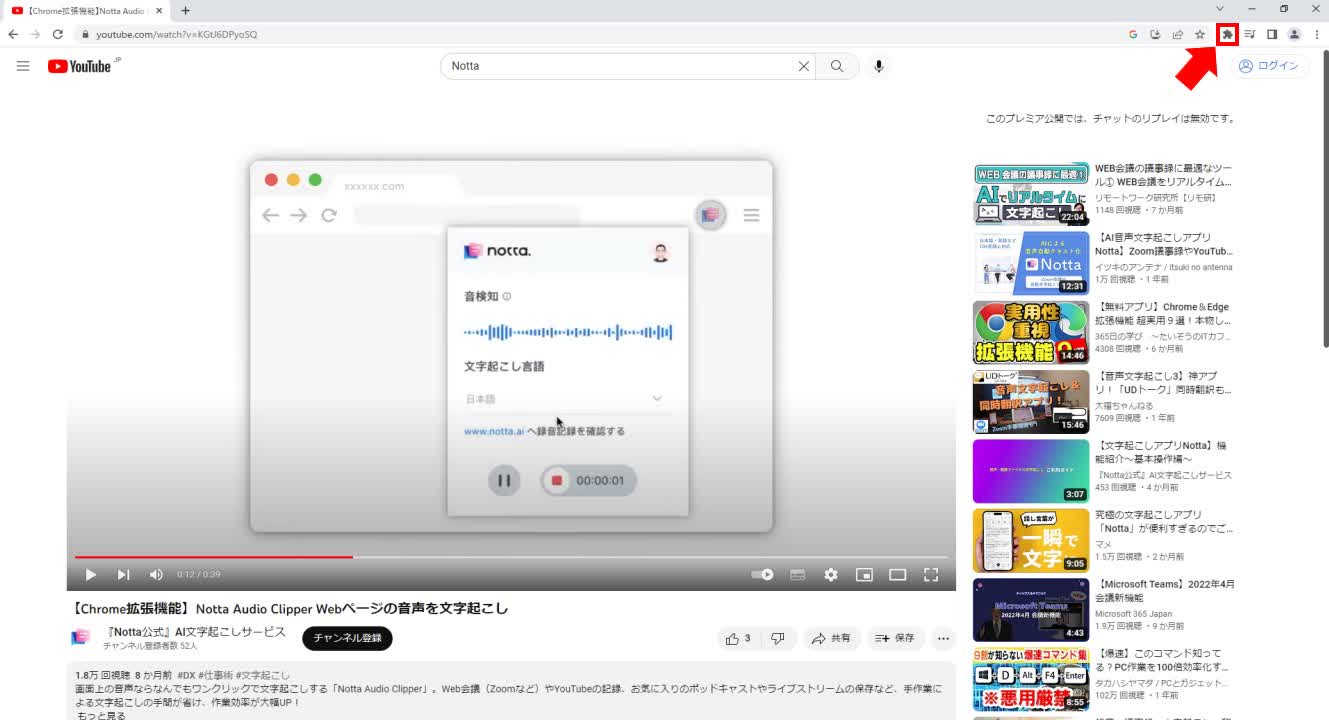Open Chrome tab search chevron
This screenshot has height=720, width=1329.
coord(1219,9)
